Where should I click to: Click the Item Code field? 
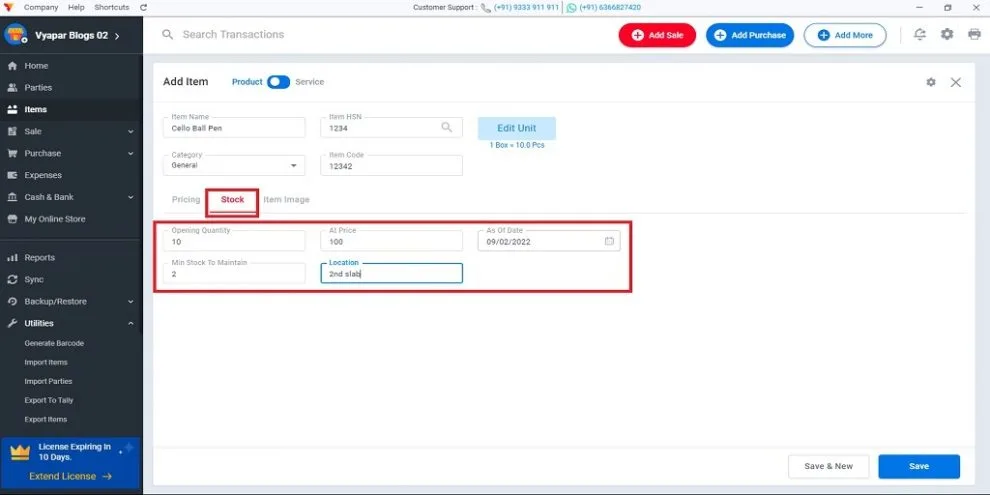click(x=391, y=165)
